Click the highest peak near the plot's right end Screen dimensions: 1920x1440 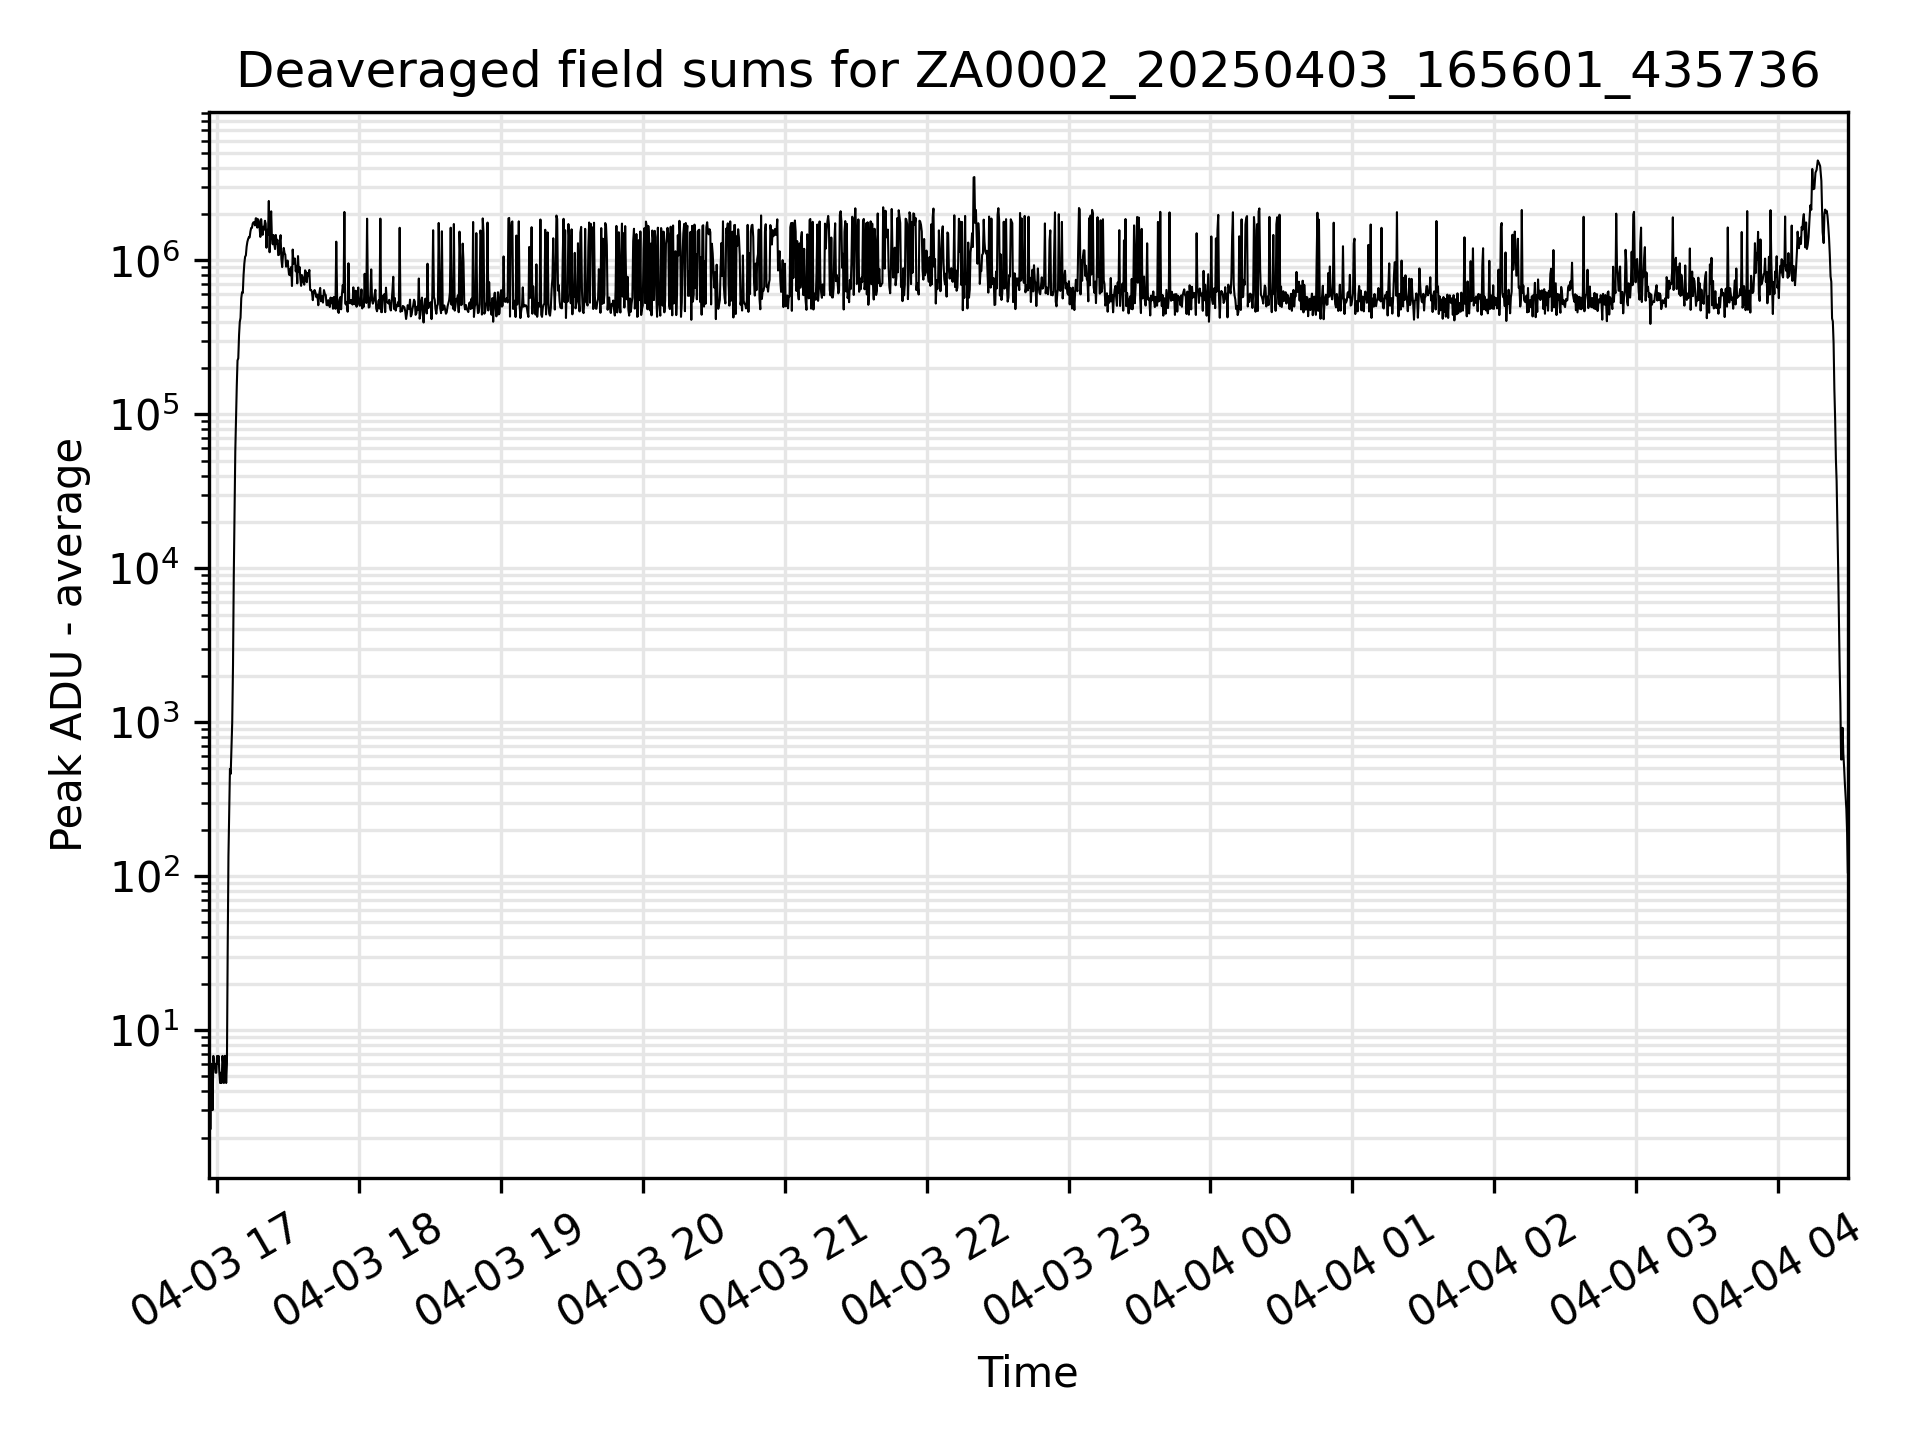pyautogui.click(x=1818, y=162)
